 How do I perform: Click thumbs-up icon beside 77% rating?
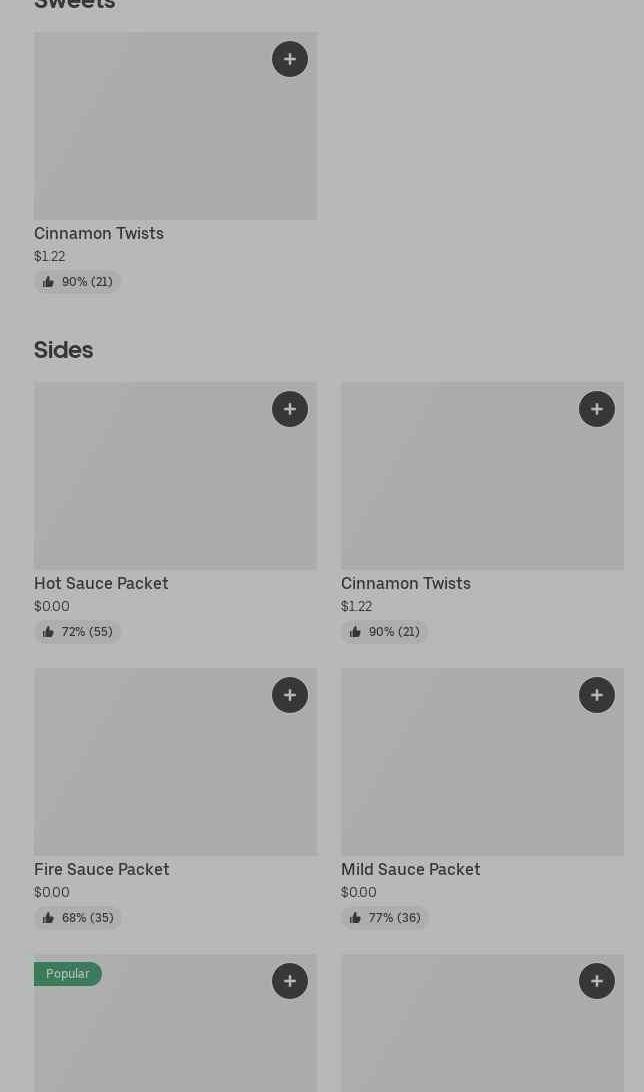[x=355, y=918]
